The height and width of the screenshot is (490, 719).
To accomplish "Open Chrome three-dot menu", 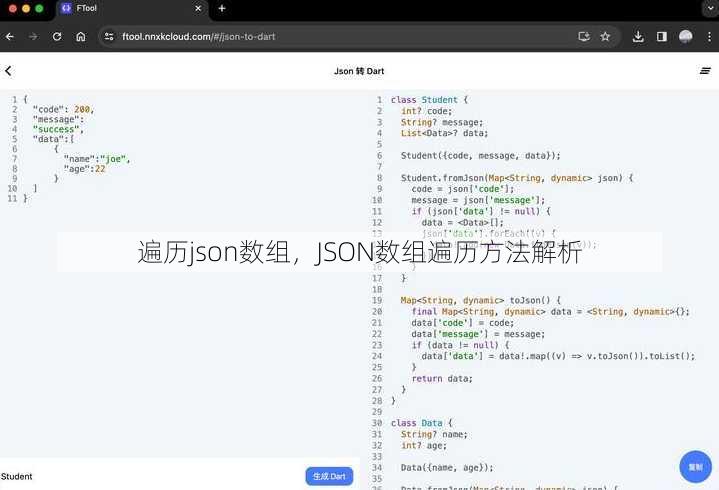I will pos(709,37).
